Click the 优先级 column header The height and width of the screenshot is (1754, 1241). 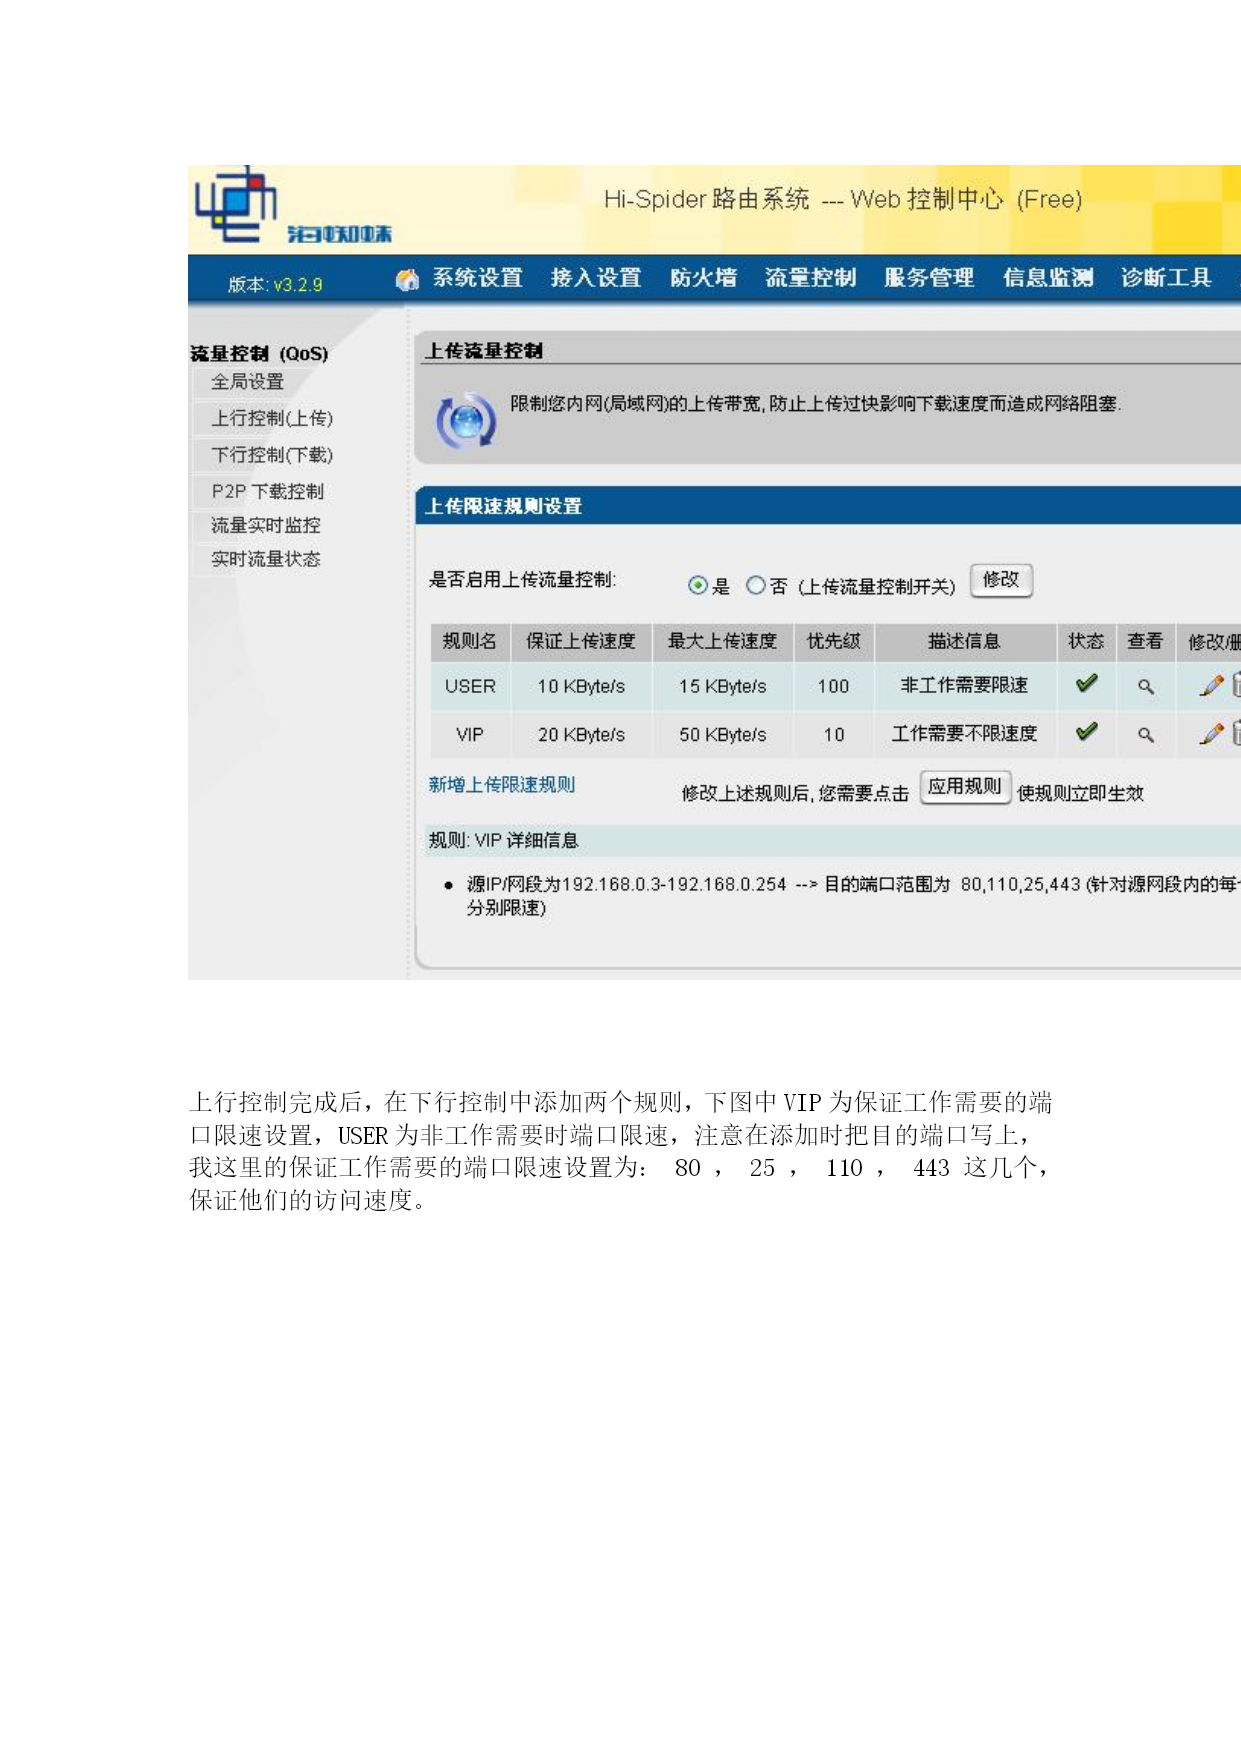[834, 642]
